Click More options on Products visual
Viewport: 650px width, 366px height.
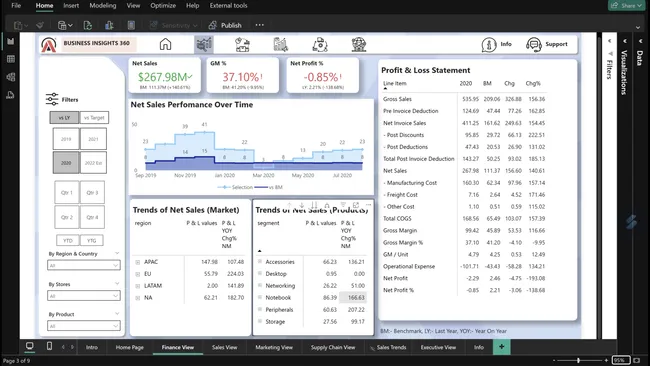pos(369,204)
